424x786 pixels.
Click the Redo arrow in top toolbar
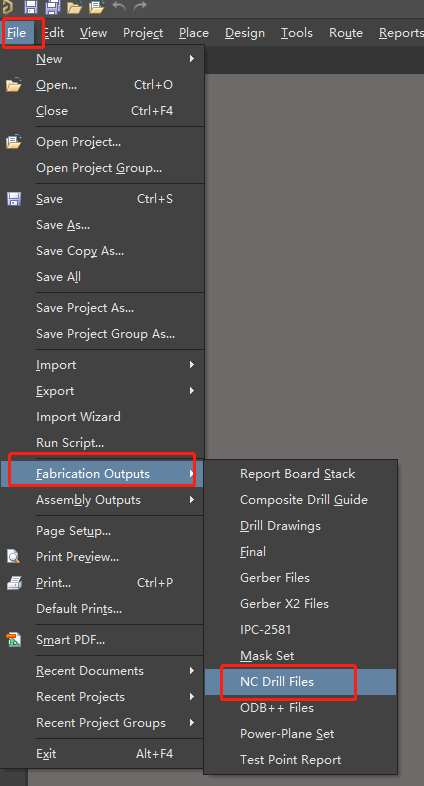(140, 6)
